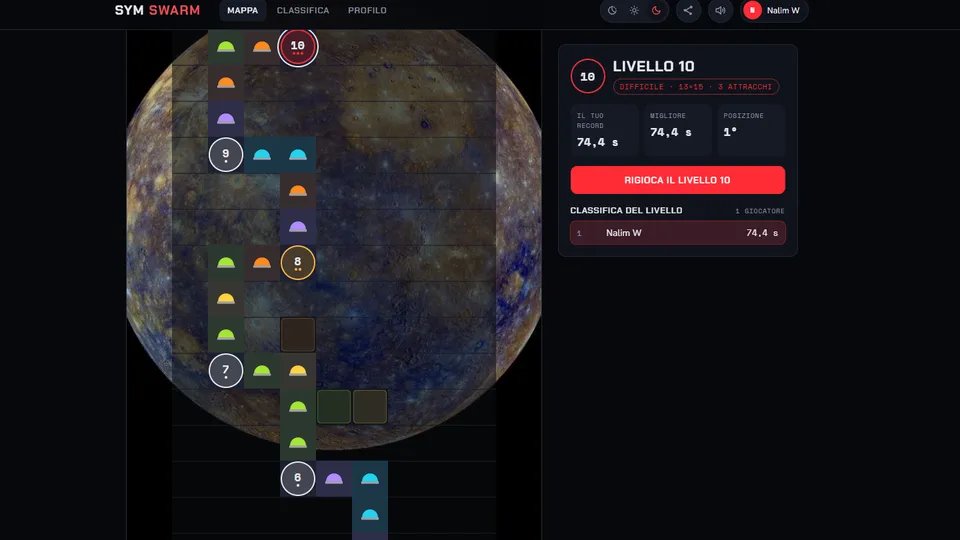
Task: Open the Nalim W user avatar menu
Action: [774, 10]
